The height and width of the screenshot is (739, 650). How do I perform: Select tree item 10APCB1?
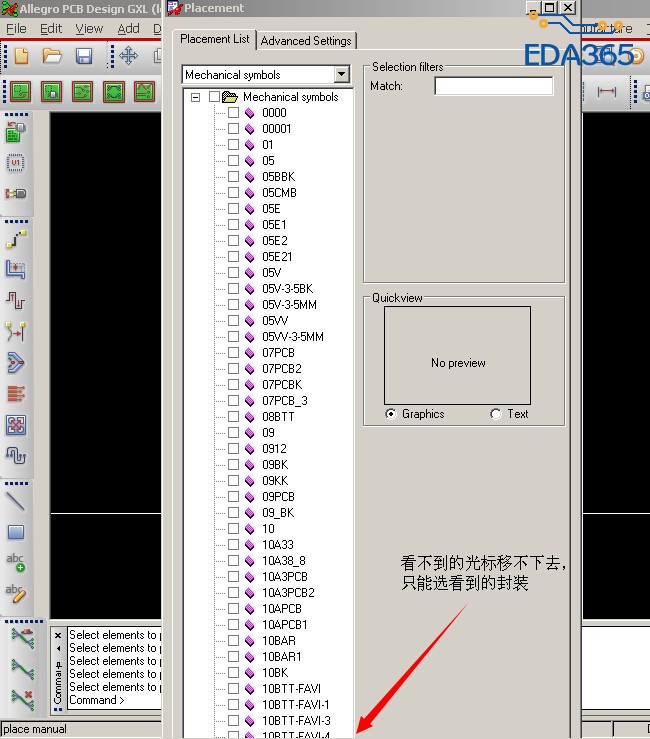point(285,624)
